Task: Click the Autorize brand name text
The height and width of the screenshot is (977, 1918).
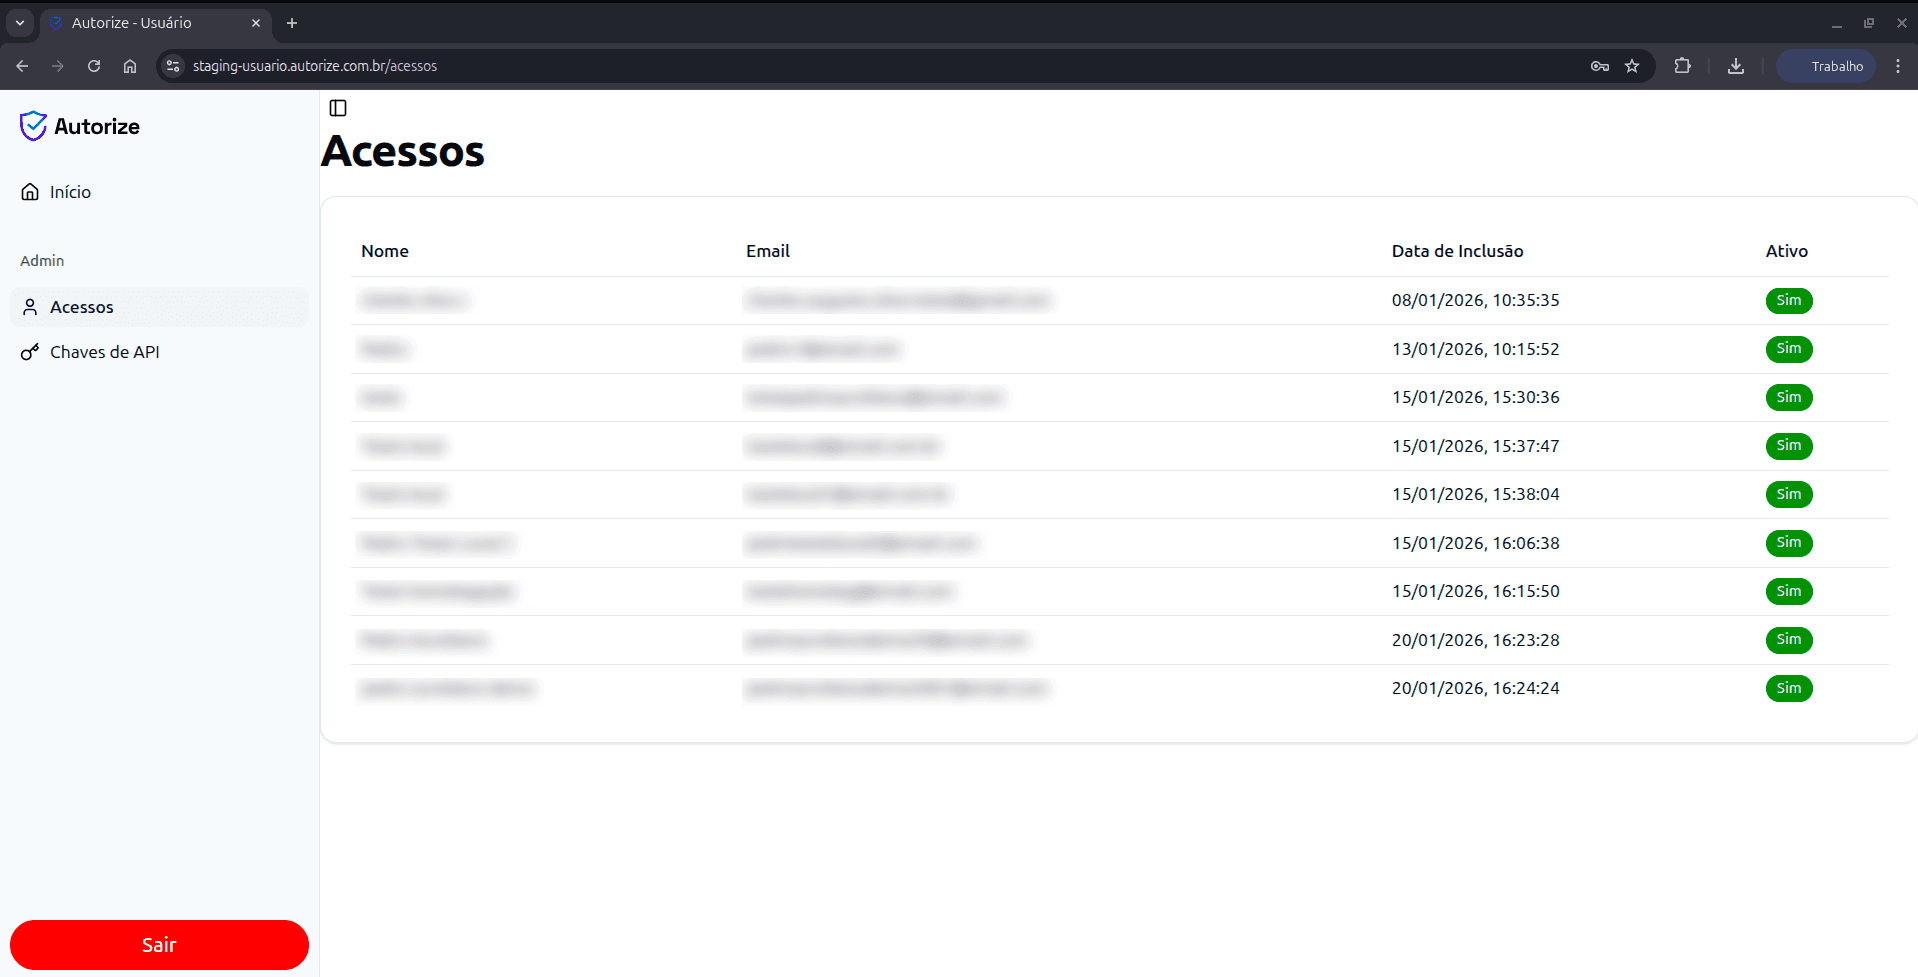Action: click(97, 126)
